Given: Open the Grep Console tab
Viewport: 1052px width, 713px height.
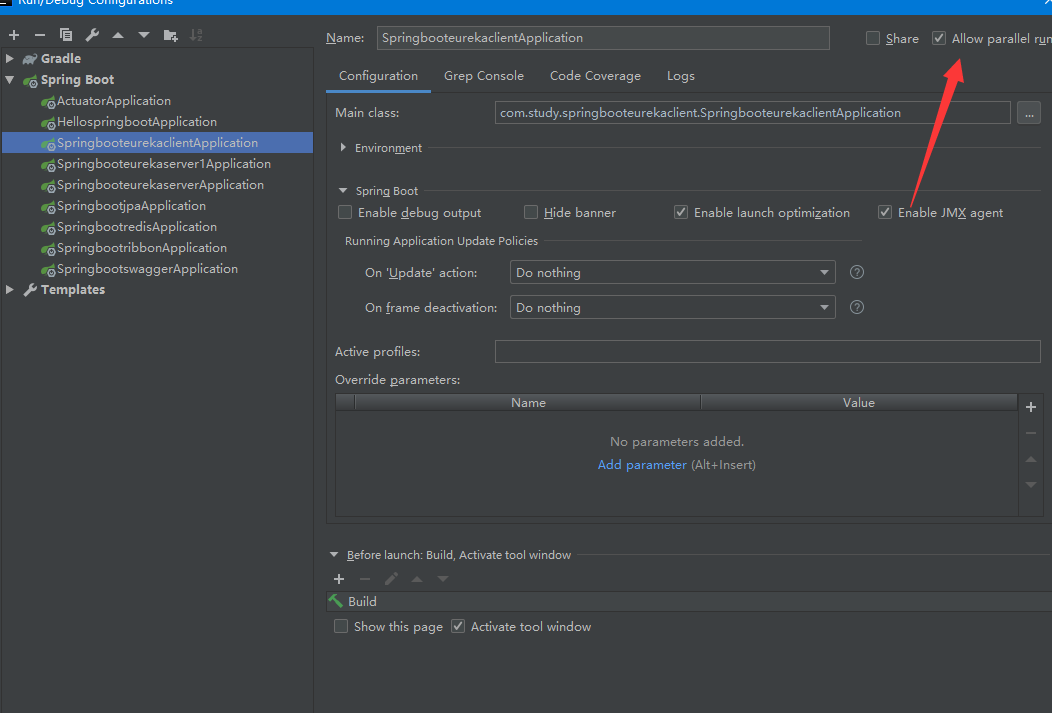Looking at the screenshot, I should (484, 76).
